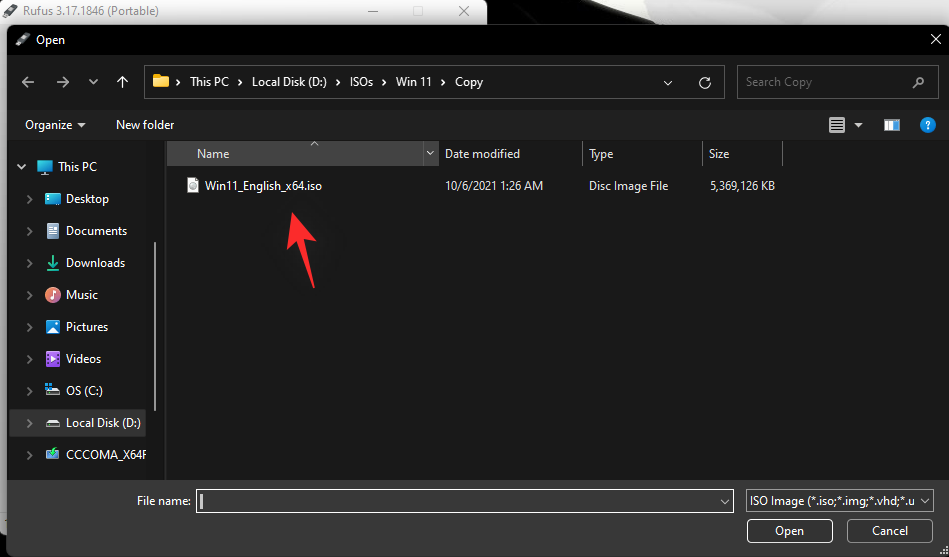Open OS (C:) drive in navigation pane
Screen dimensions: 949x557
click(x=84, y=391)
